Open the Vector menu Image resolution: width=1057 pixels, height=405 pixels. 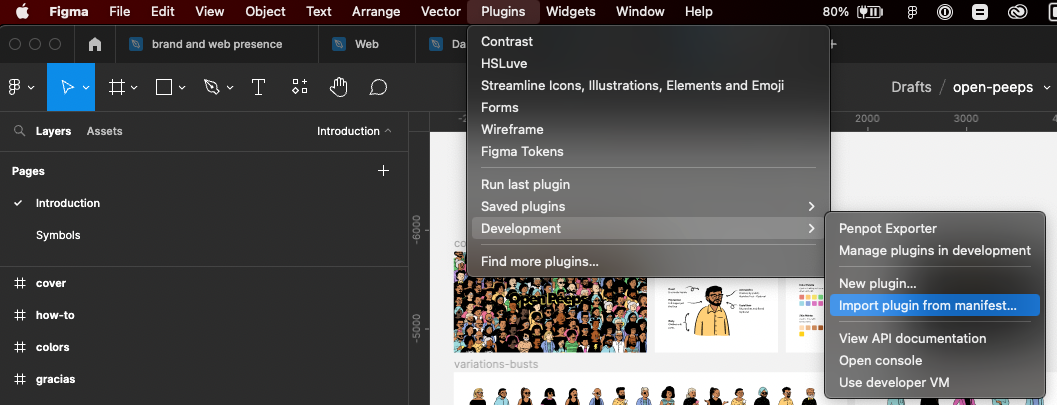click(440, 11)
